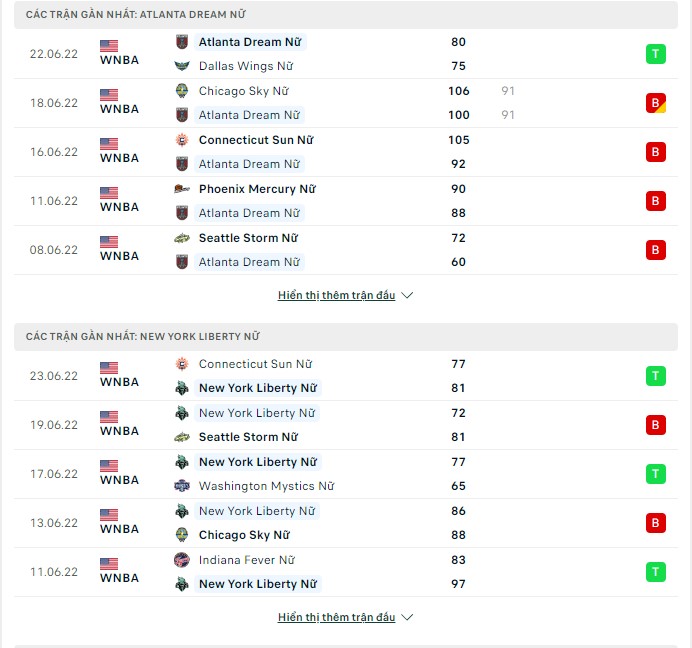Click the green T badge for 17.06.22 match
Screen dimensions: 692x648
(x=655, y=474)
